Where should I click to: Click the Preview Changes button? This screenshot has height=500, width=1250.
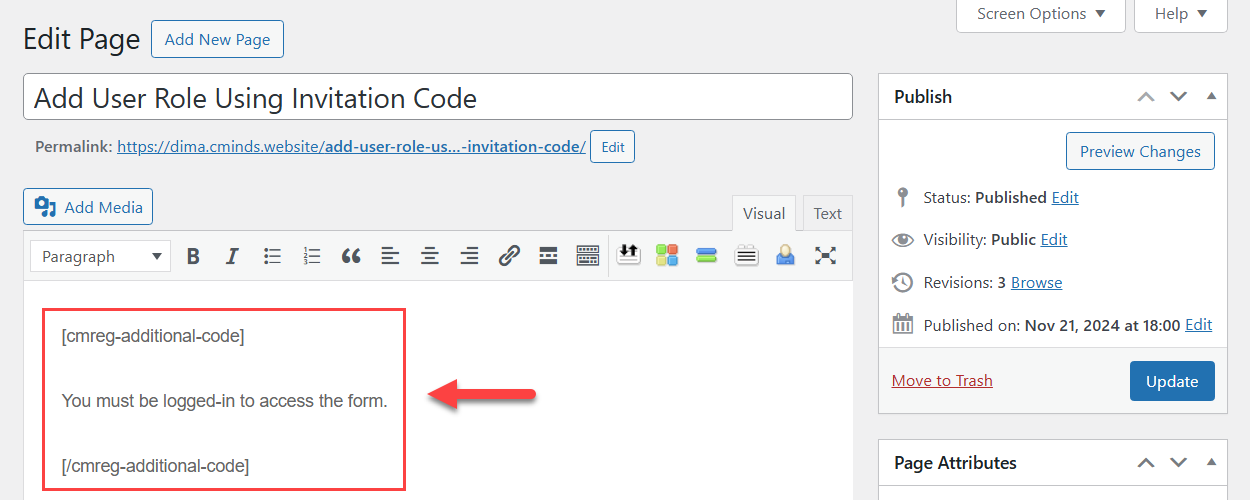(x=1140, y=152)
